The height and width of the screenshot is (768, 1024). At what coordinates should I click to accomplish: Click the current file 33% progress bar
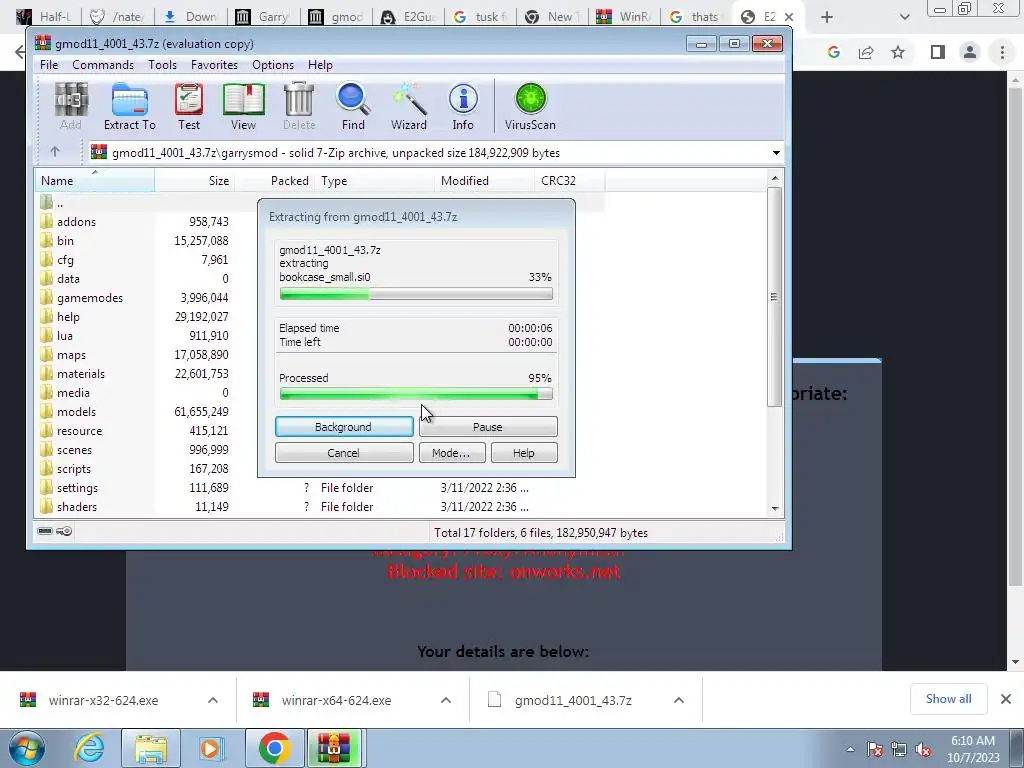(416, 295)
